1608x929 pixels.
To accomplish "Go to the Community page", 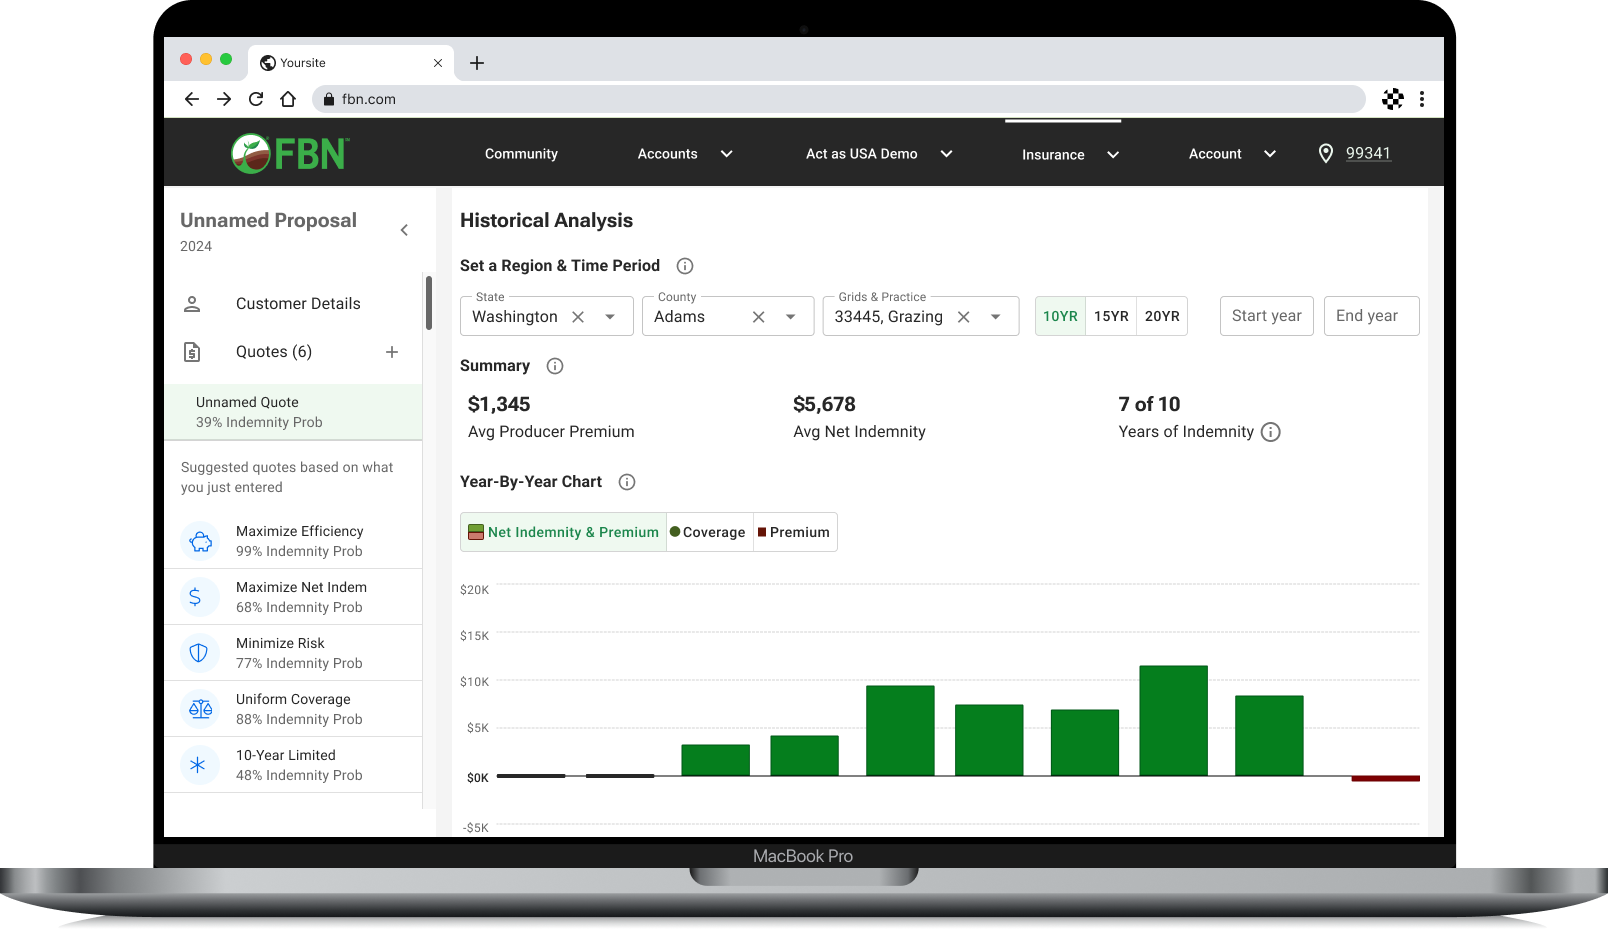I will point(521,154).
